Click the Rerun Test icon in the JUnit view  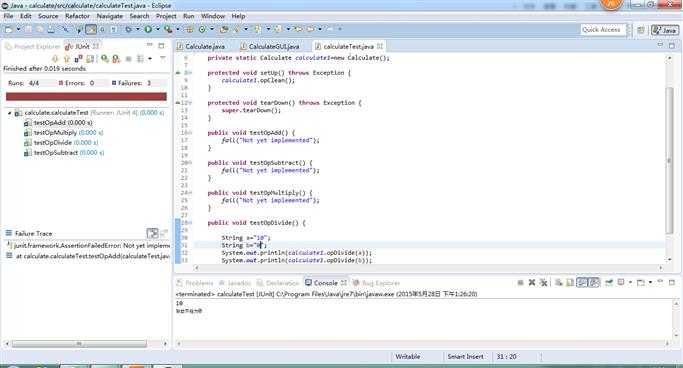pyautogui.click(x=105, y=58)
